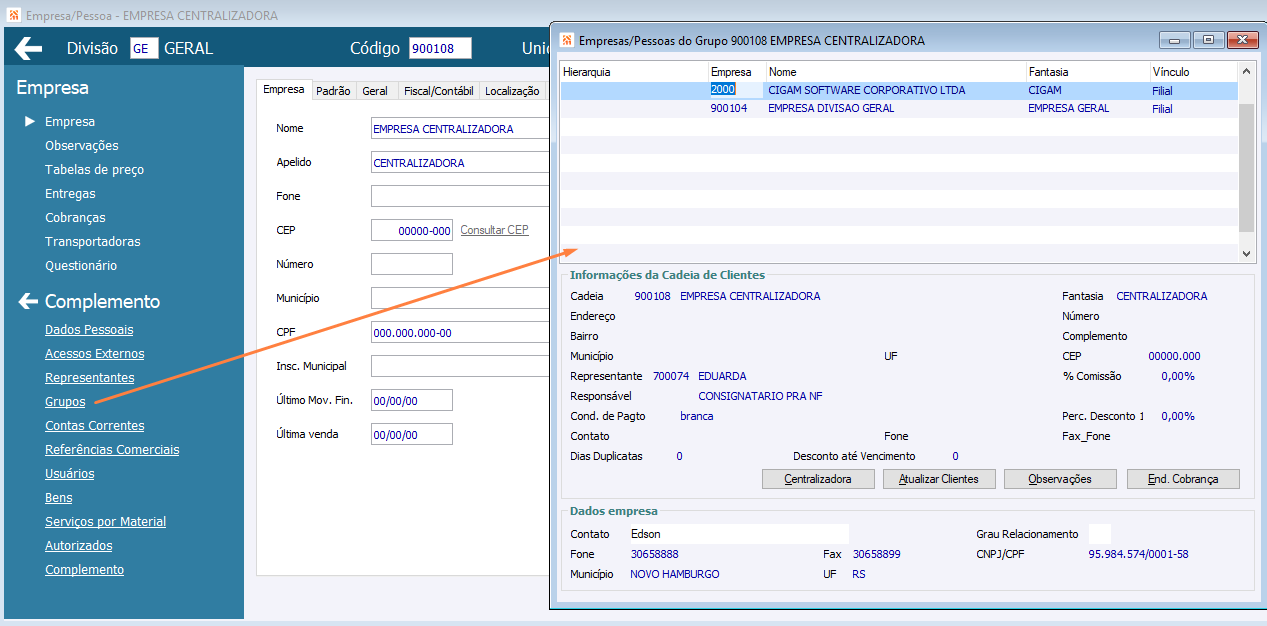Screen dimensions: 1267x626
Task: Open the Contas Correntes link
Action: tap(95, 426)
